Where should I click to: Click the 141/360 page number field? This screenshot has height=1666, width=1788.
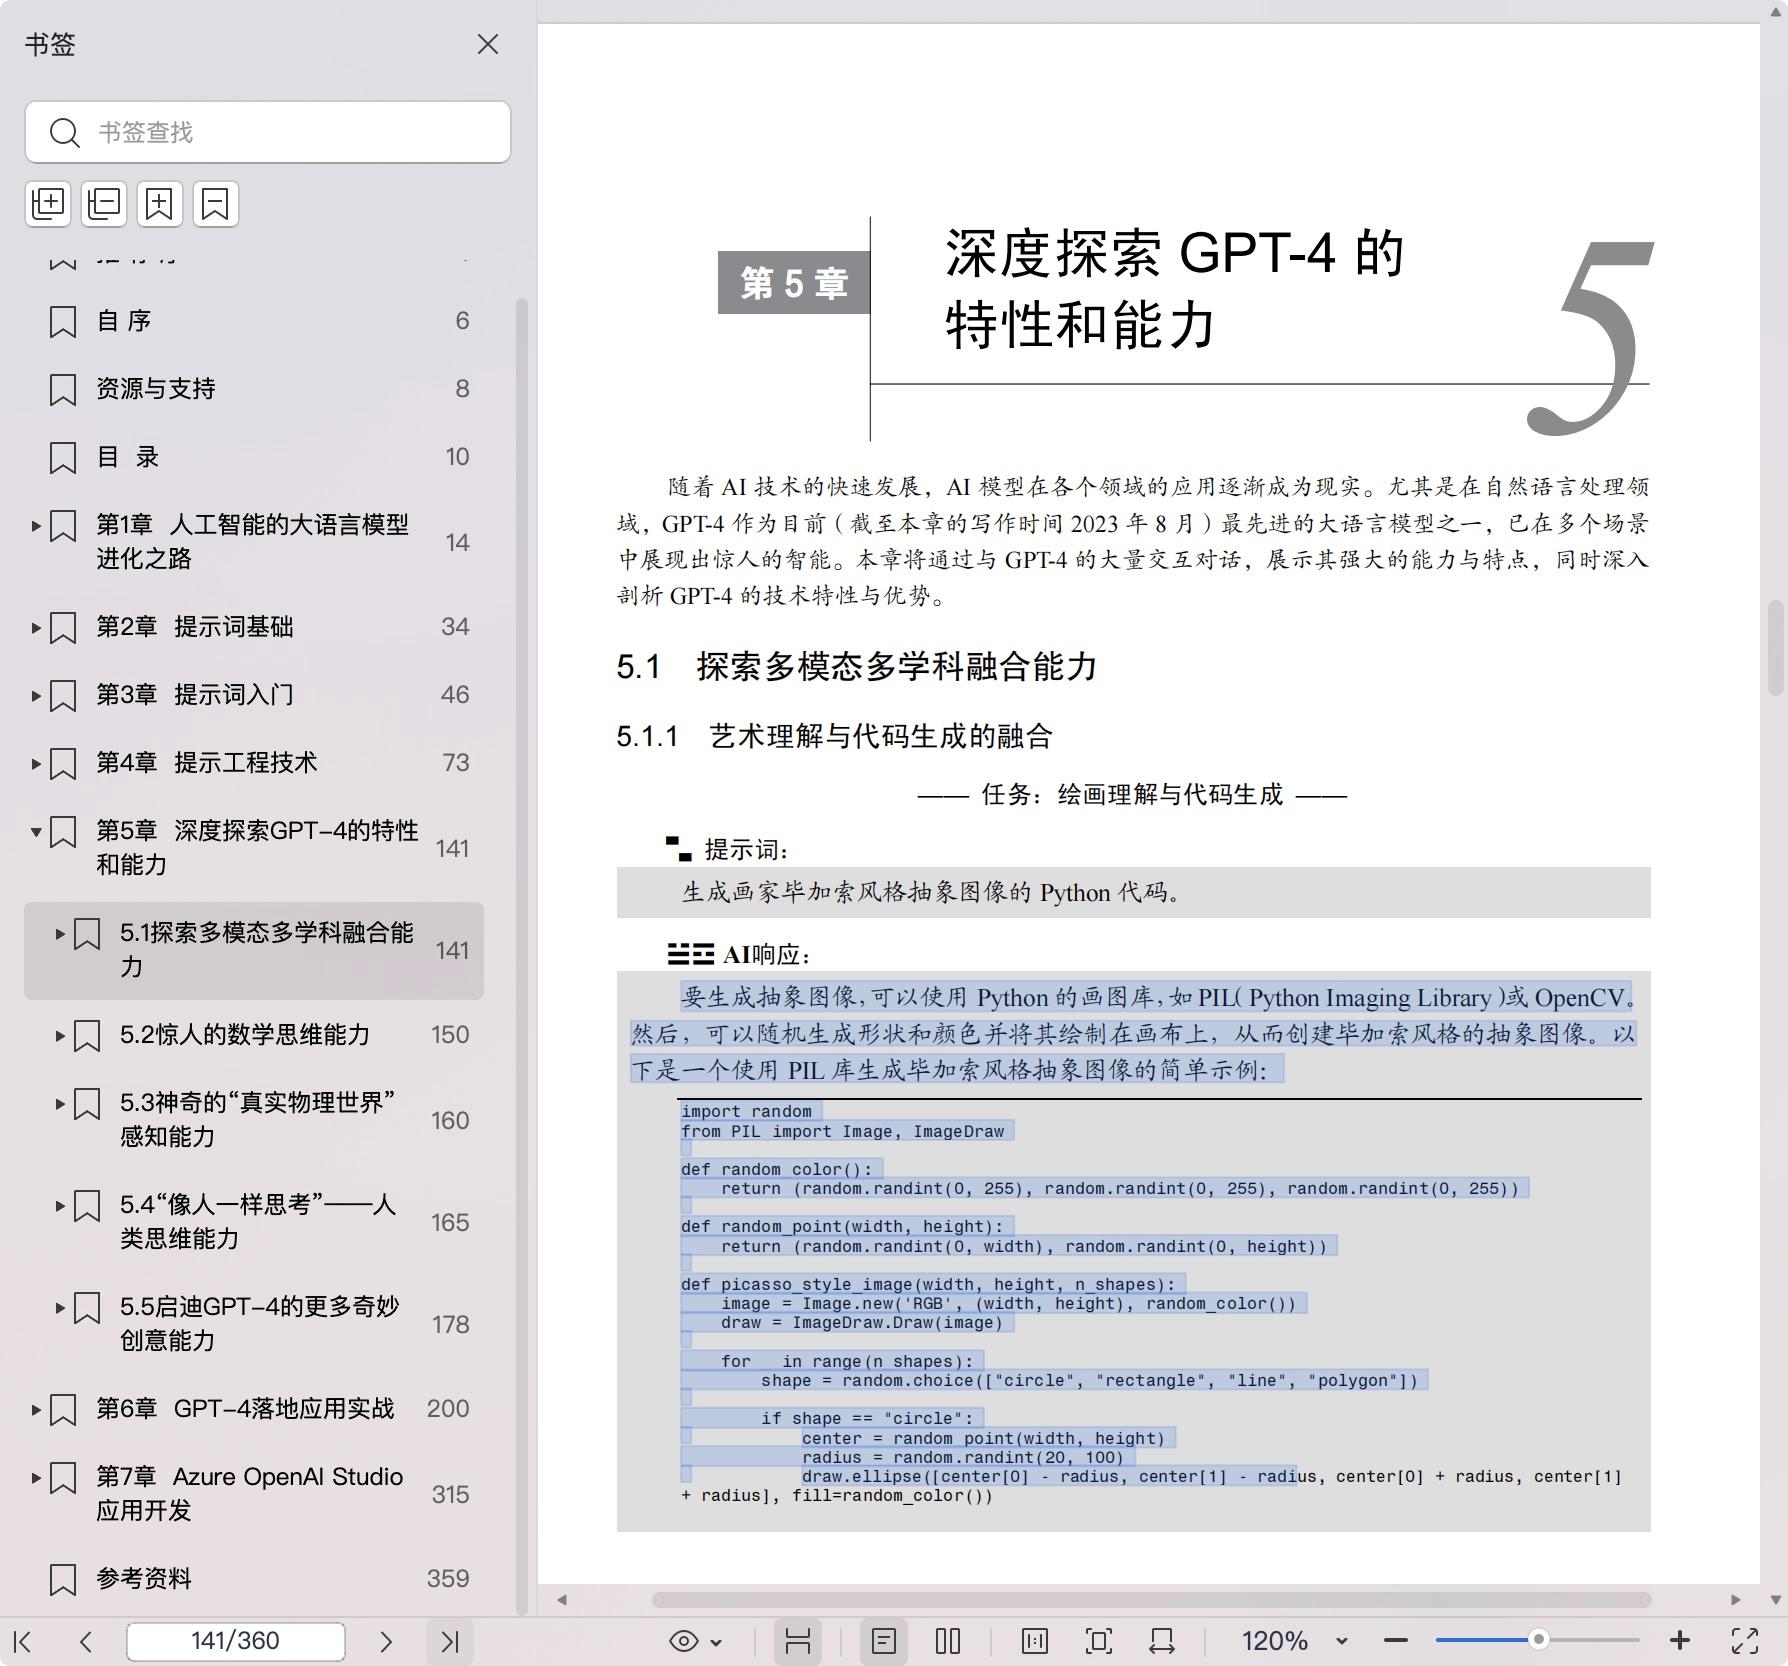[236, 1641]
